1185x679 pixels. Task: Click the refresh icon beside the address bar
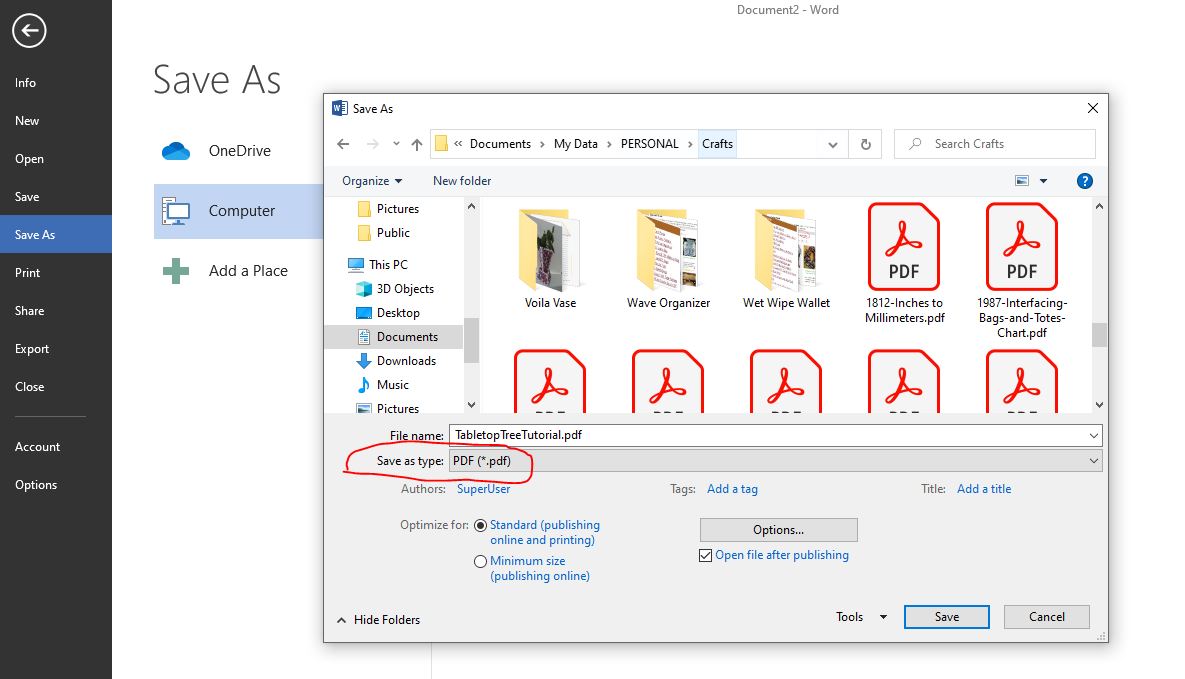[864, 144]
